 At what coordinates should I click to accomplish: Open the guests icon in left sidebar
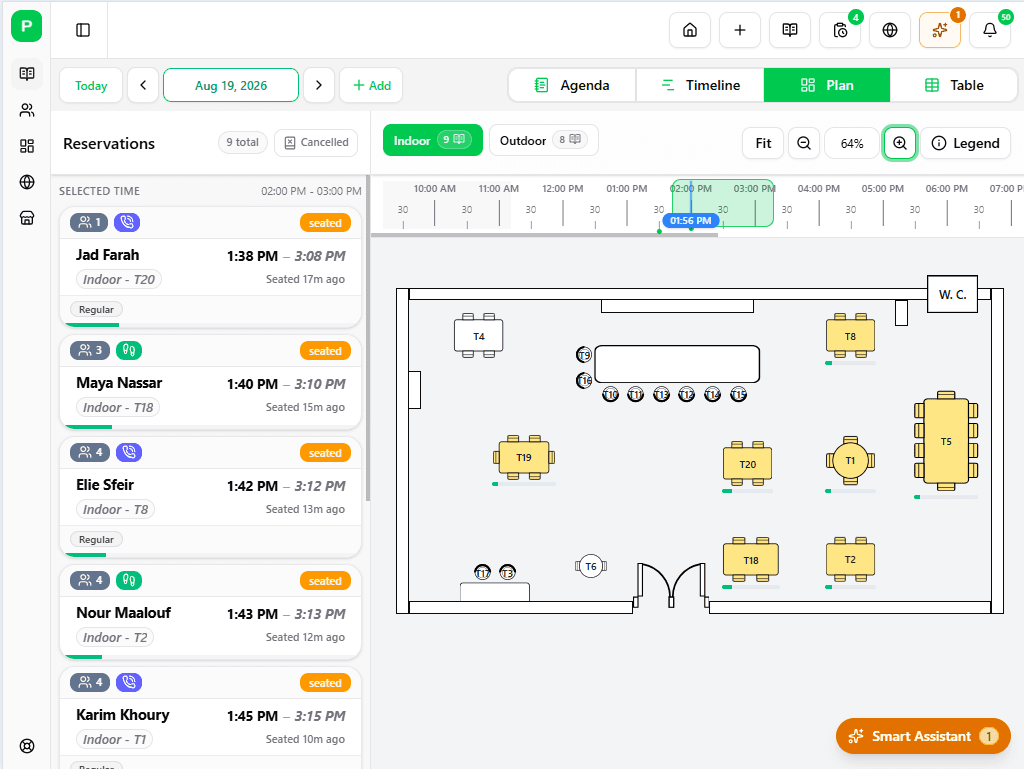[x=27, y=110]
